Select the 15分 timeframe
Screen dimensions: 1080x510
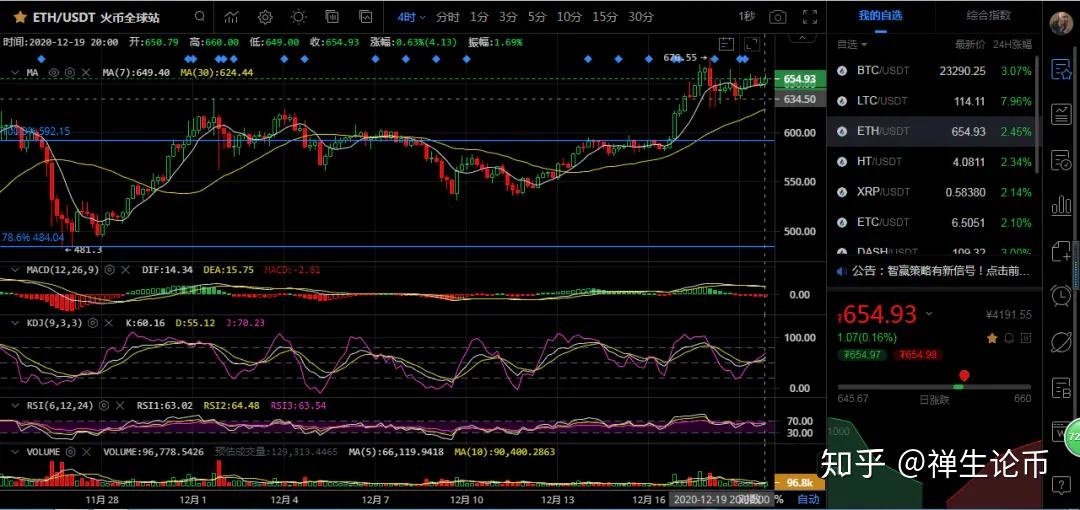[x=605, y=17]
